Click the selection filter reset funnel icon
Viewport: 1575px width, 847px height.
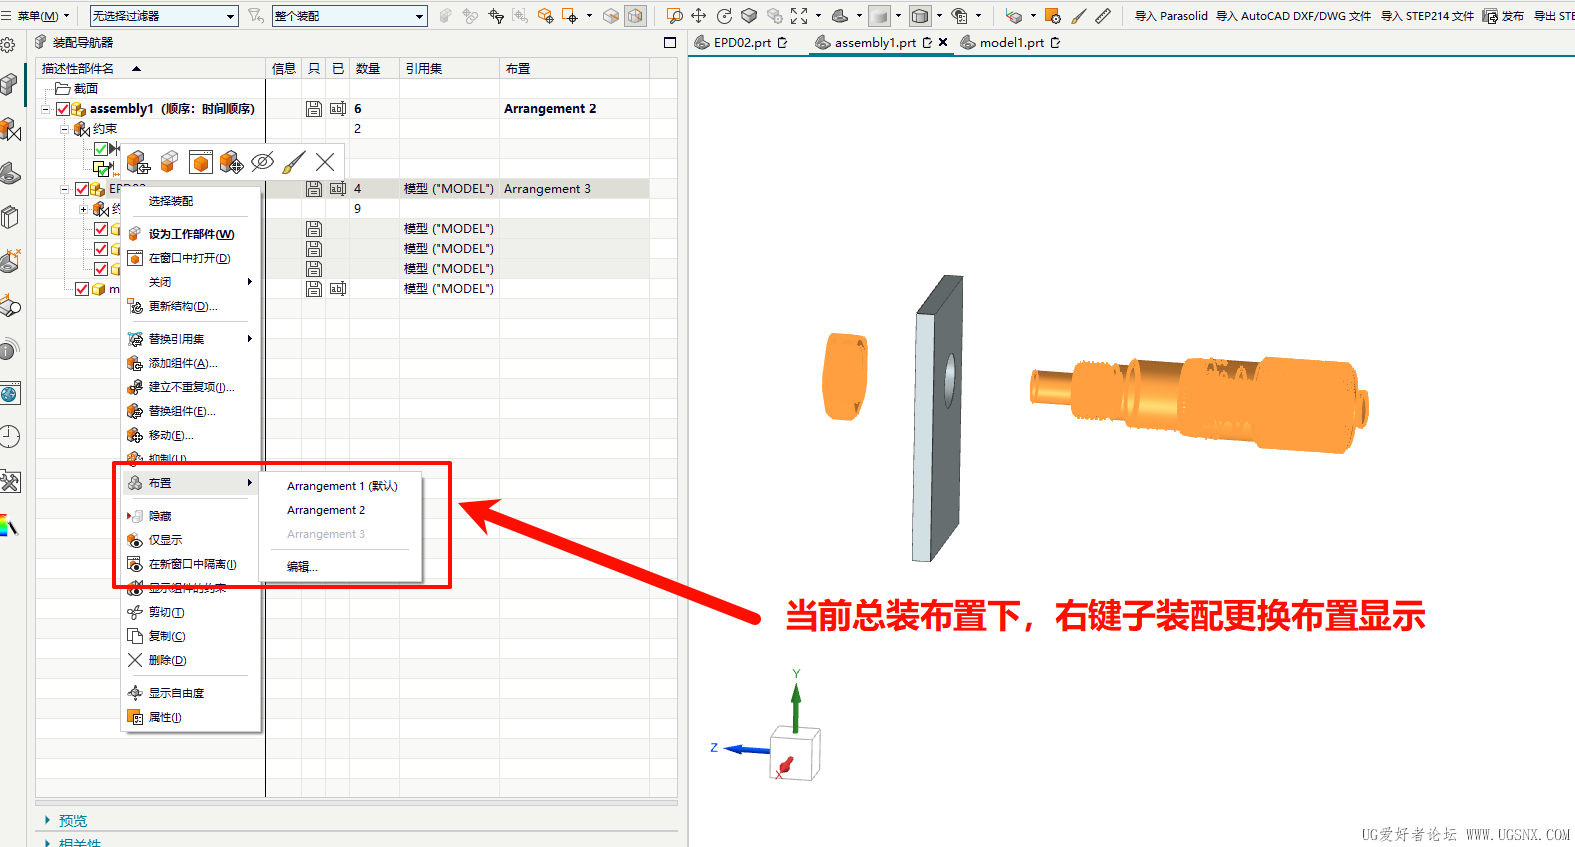tap(256, 16)
